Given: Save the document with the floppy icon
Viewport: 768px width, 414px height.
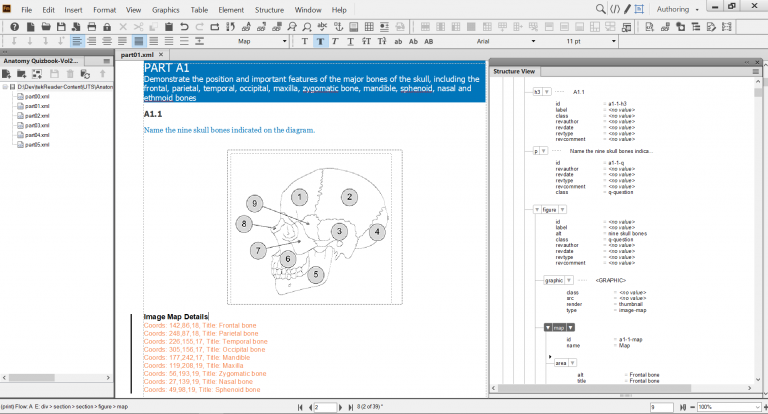Looking at the screenshot, I should (x=61, y=27).
